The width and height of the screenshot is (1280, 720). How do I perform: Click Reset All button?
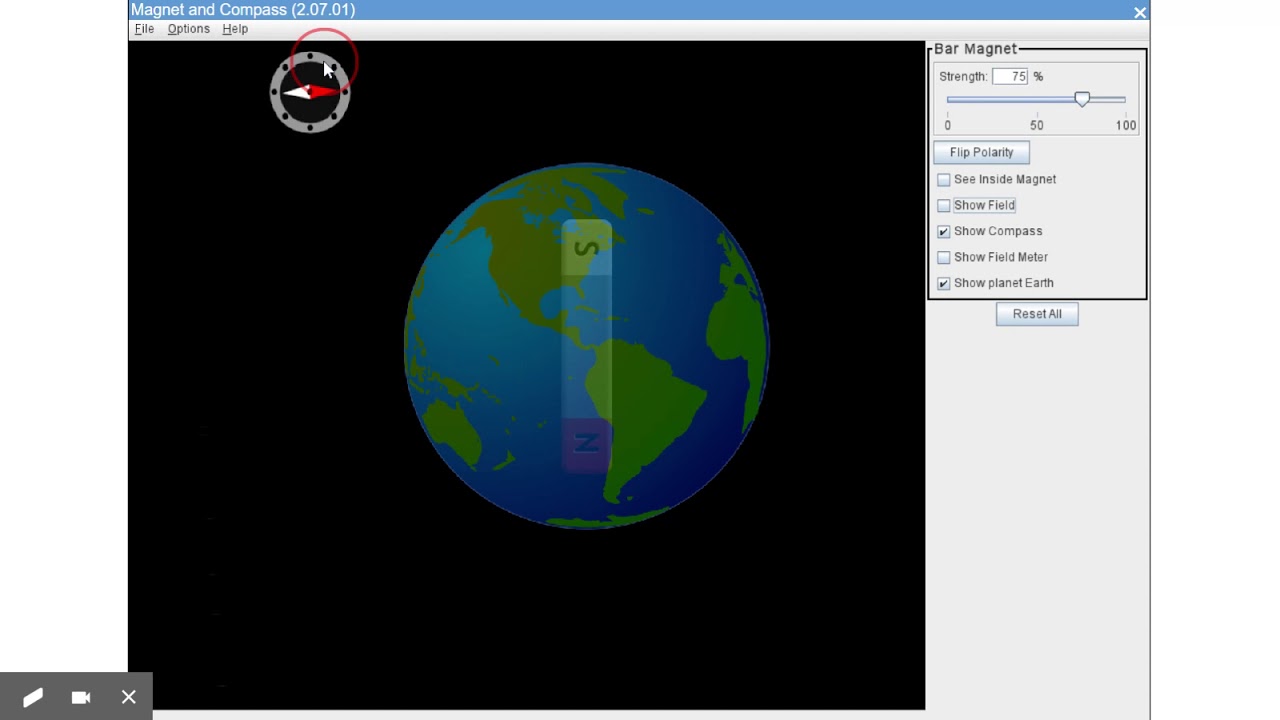[1037, 314]
